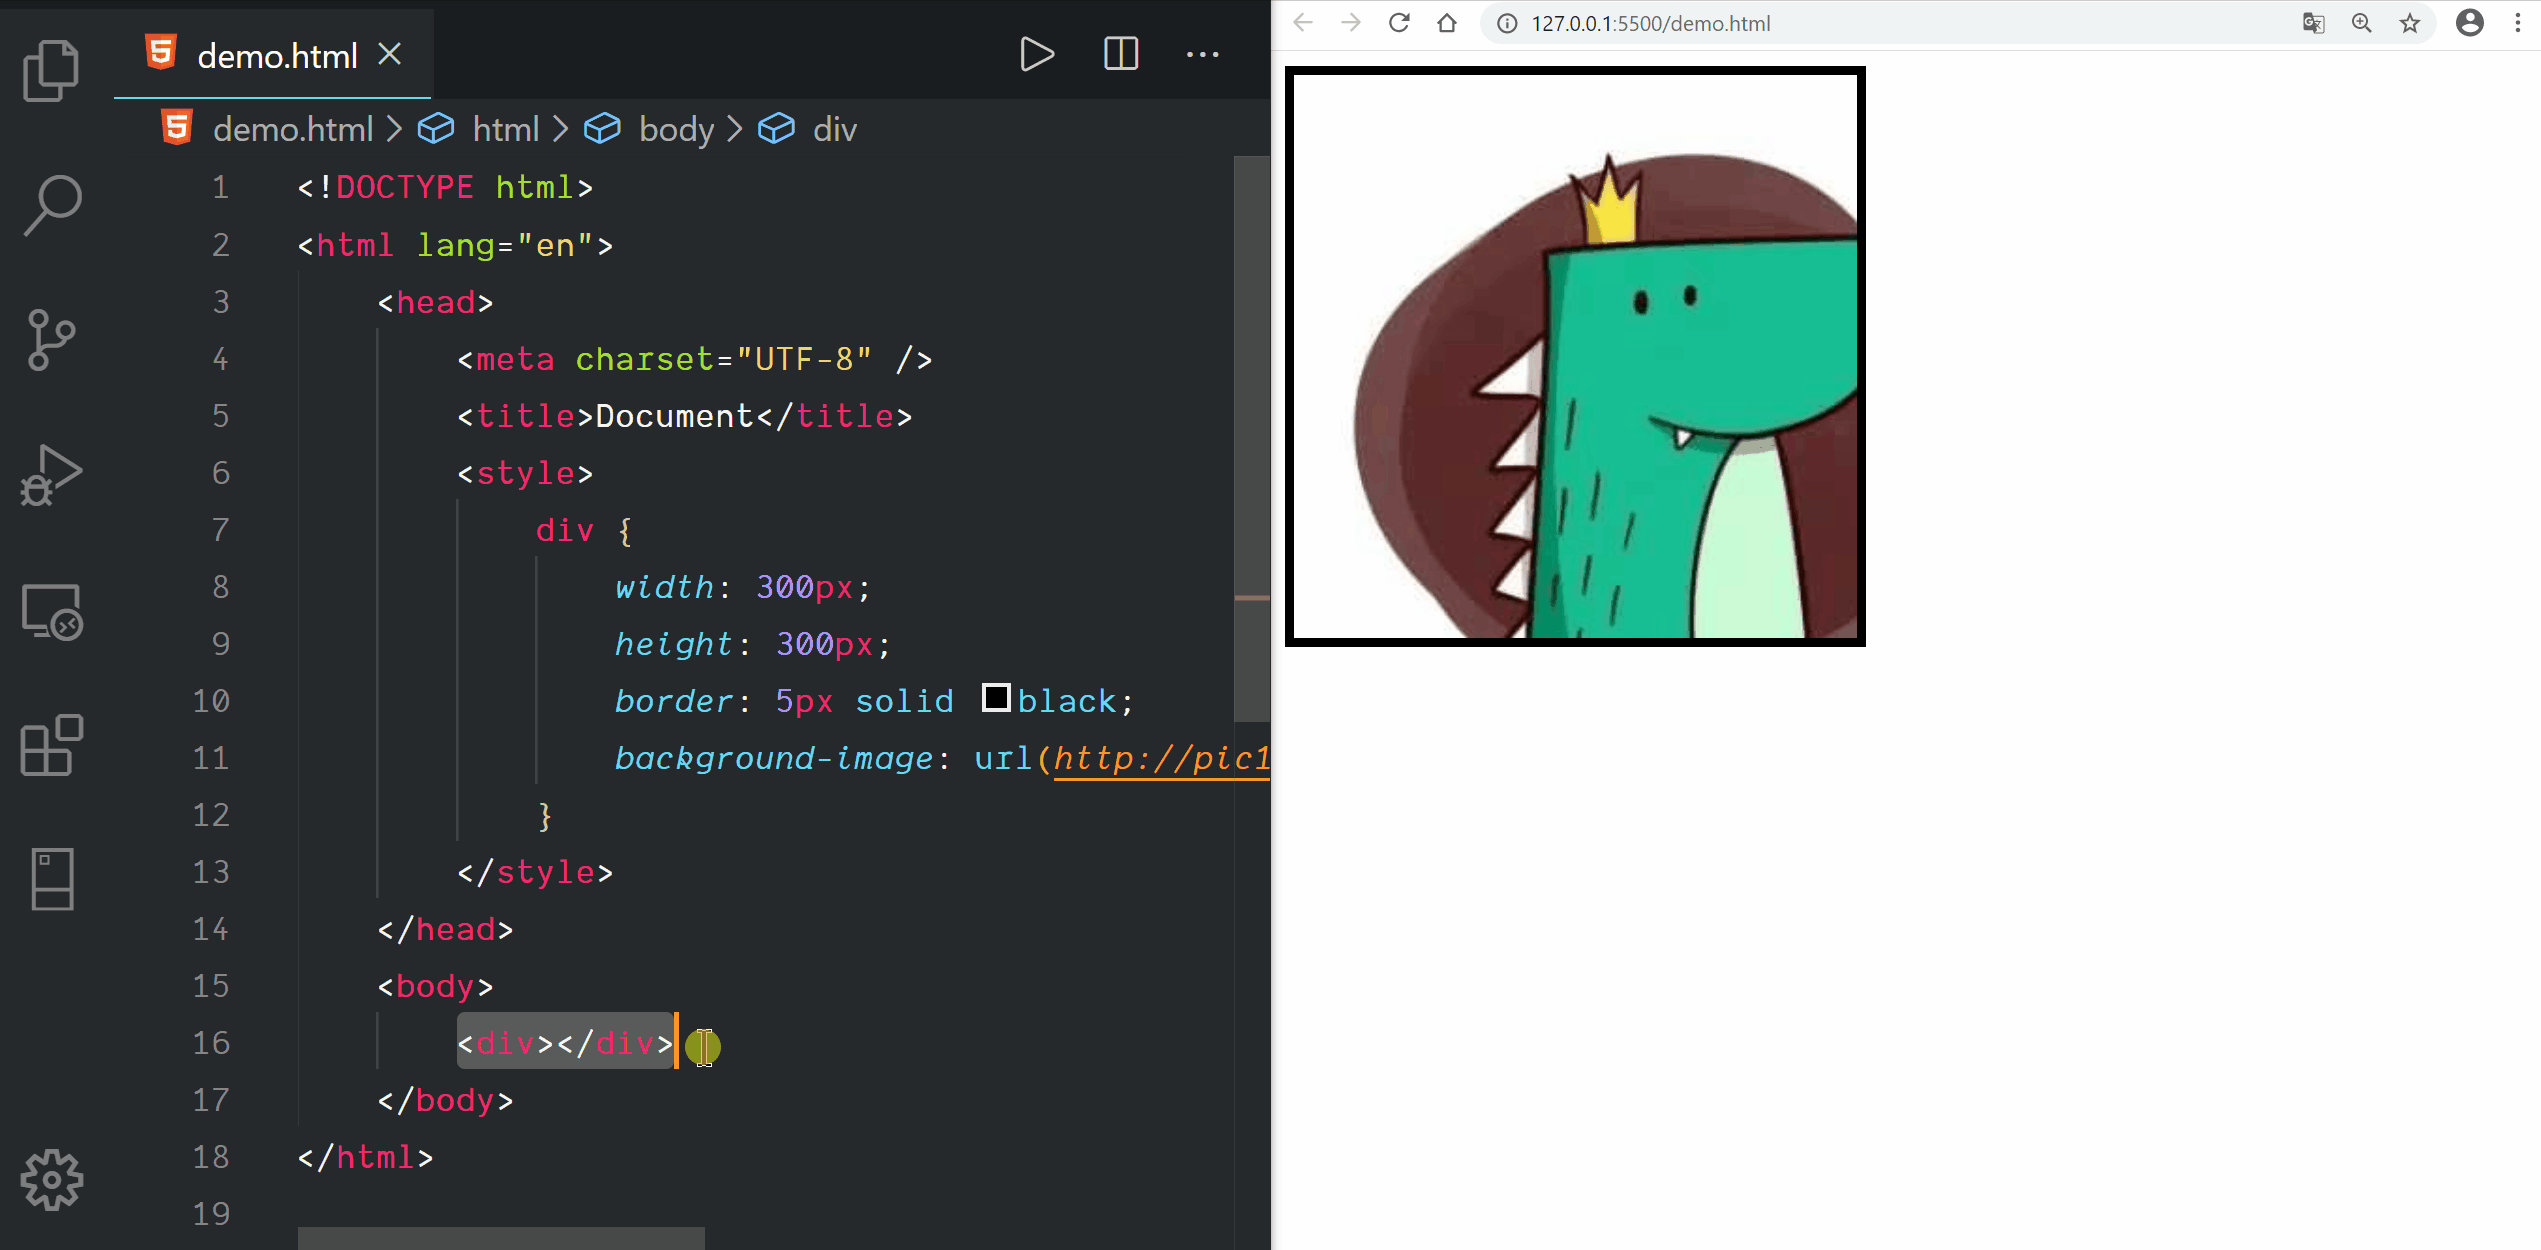Open Remote Explorer view

(51, 611)
